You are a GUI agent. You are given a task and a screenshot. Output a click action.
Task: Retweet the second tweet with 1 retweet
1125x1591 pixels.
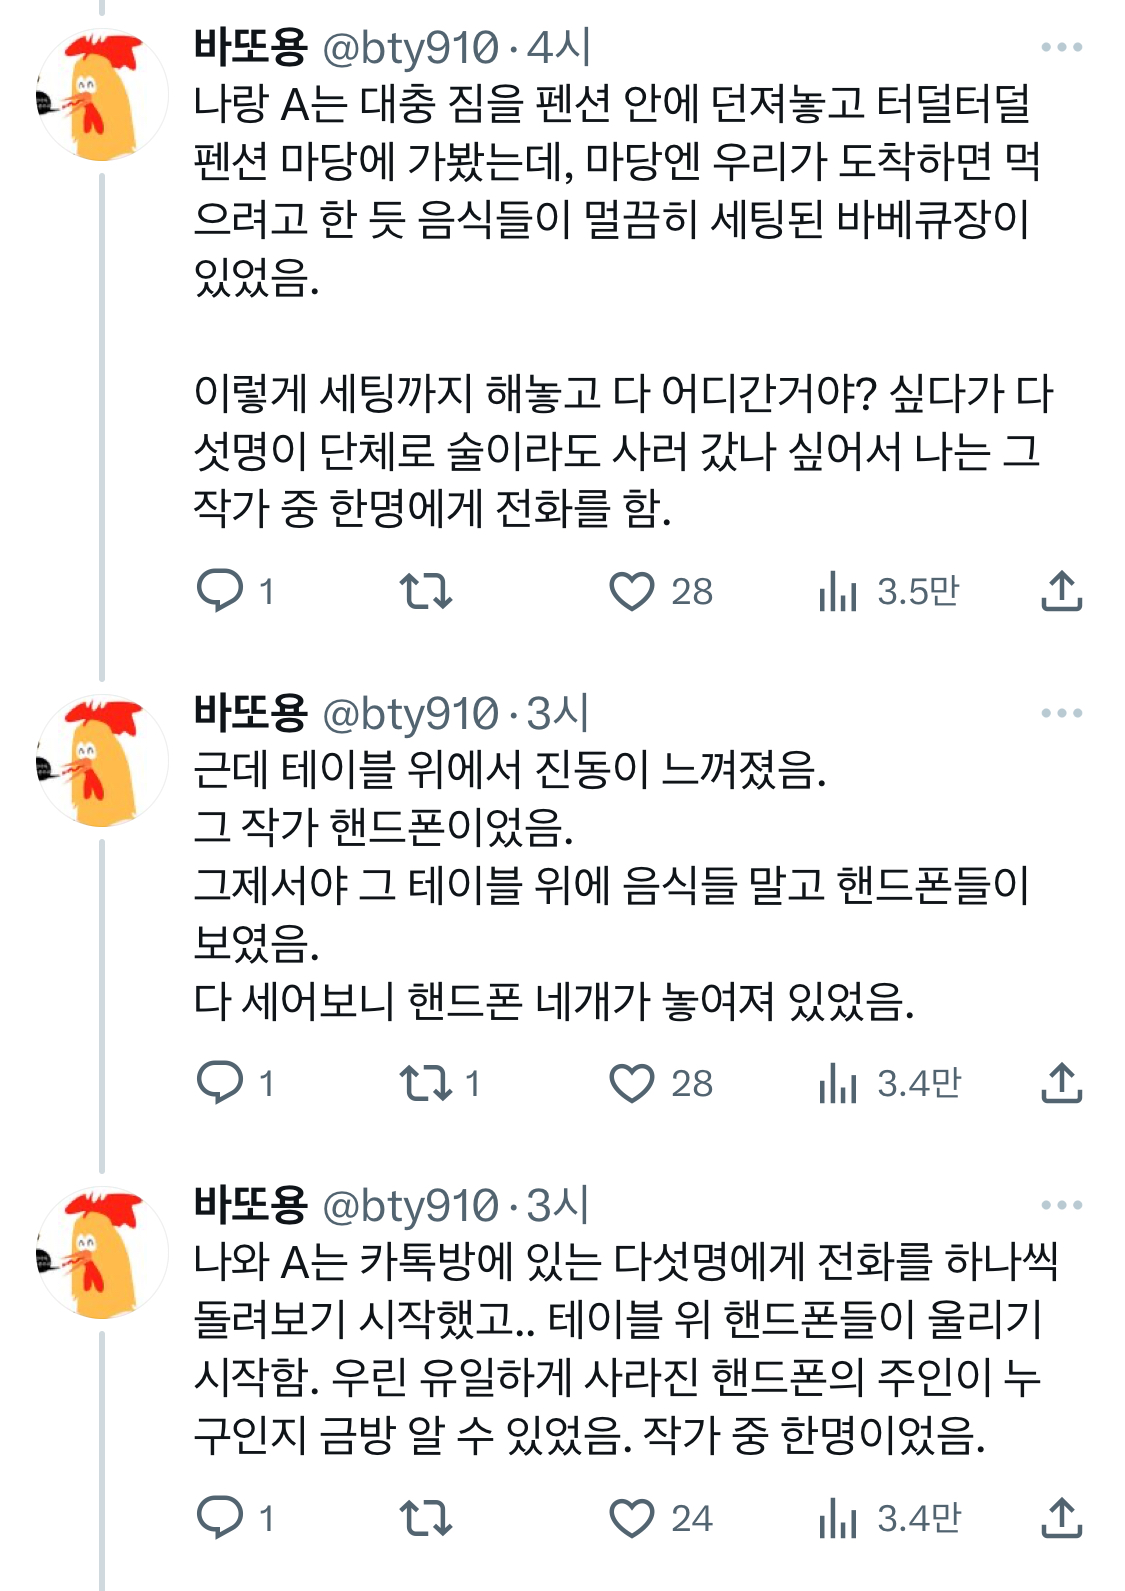[x=426, y=1082]
